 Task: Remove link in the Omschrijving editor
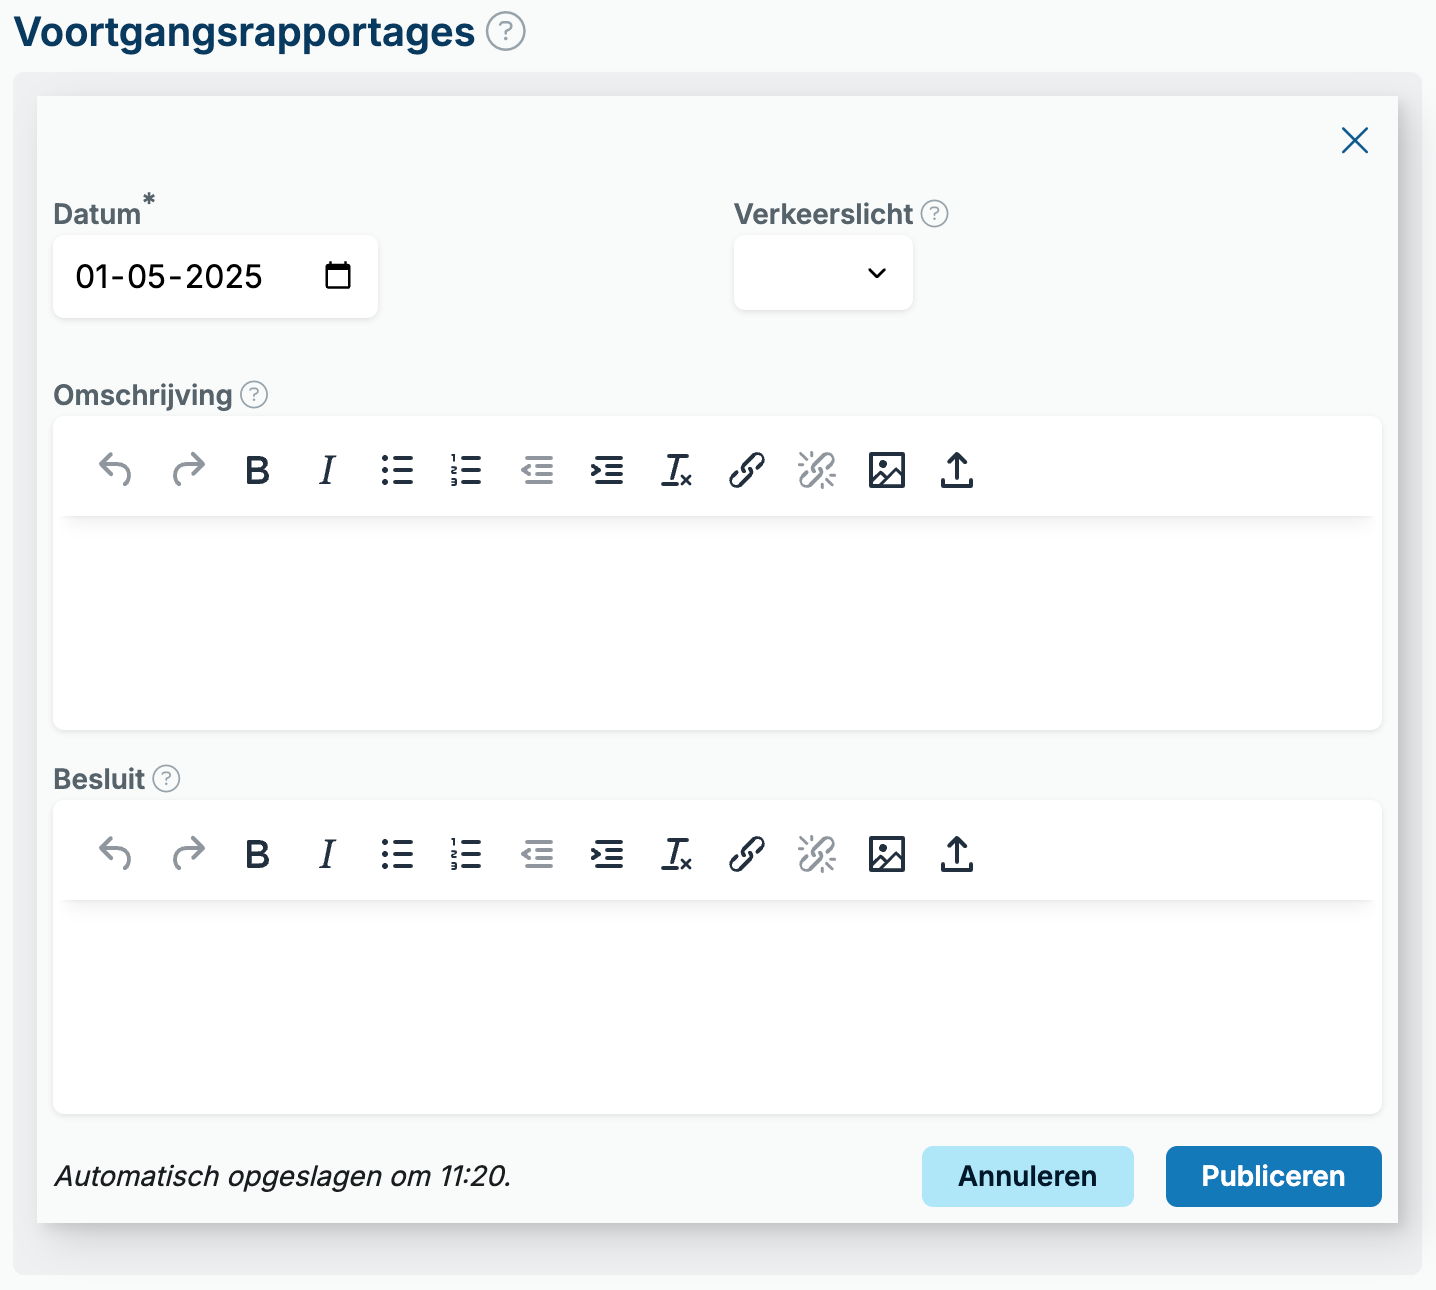click(x=817, y=469)
